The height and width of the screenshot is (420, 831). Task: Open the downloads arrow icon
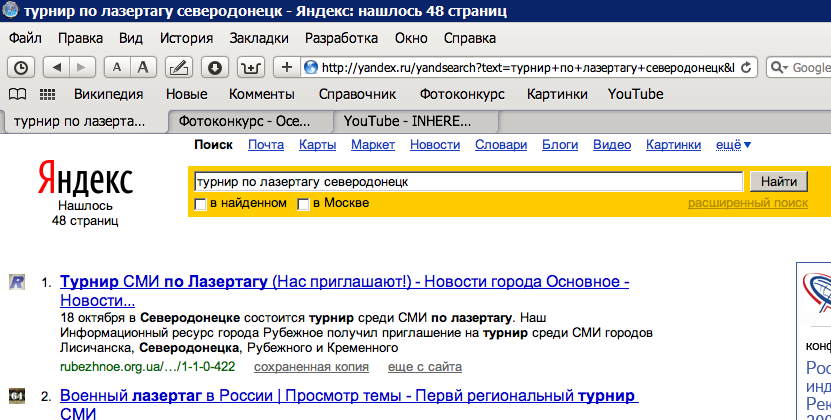pos(215,67)
